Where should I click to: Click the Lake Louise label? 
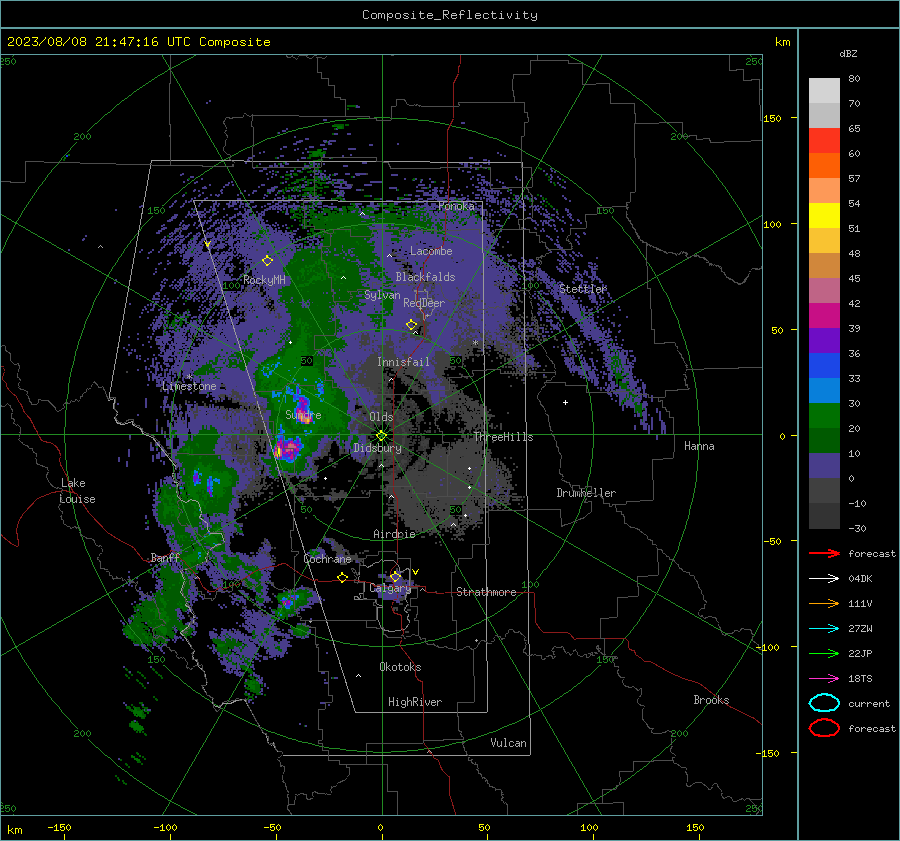(x=78, y=491)
